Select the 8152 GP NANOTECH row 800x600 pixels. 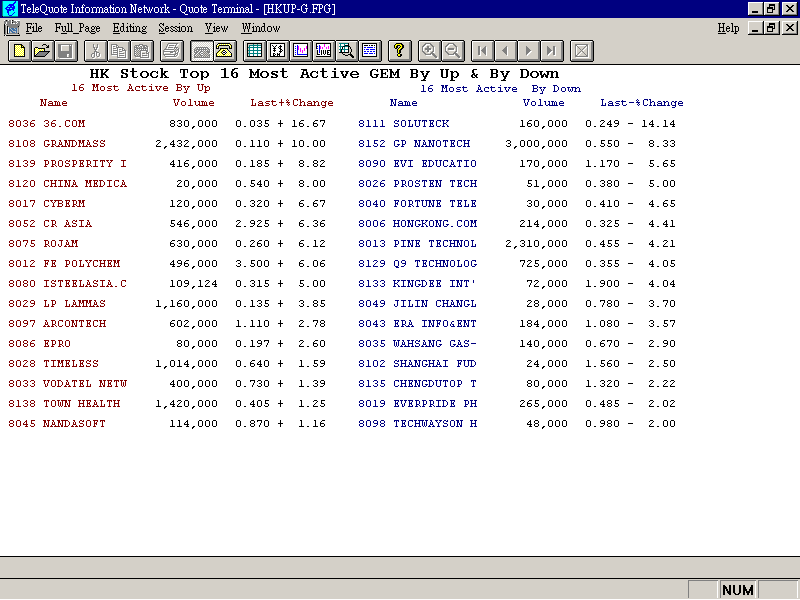(517, 143)
